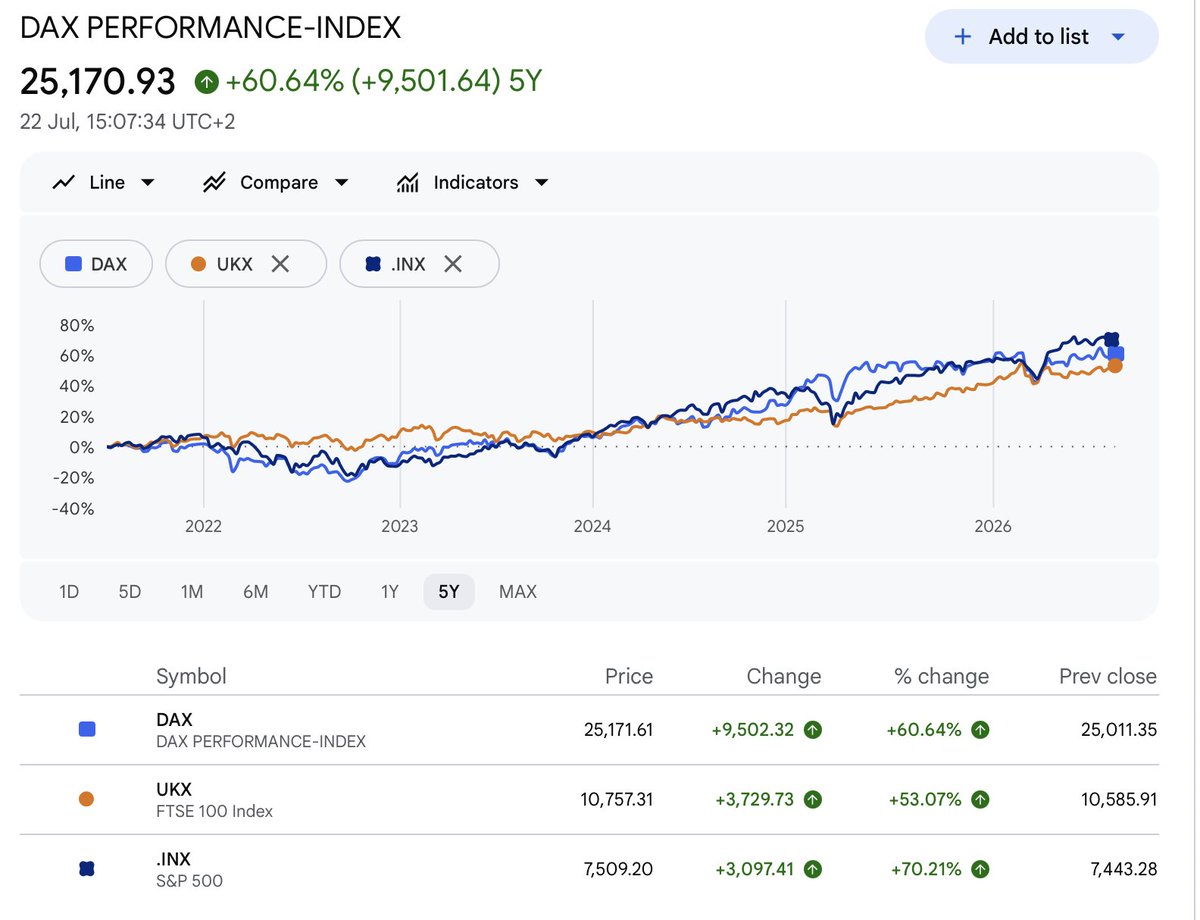This screenshot has height=920, width=1200.
Task: Open DAX PERFORMANCE-INDEX row in the table
Action: [x=589, y=730]
